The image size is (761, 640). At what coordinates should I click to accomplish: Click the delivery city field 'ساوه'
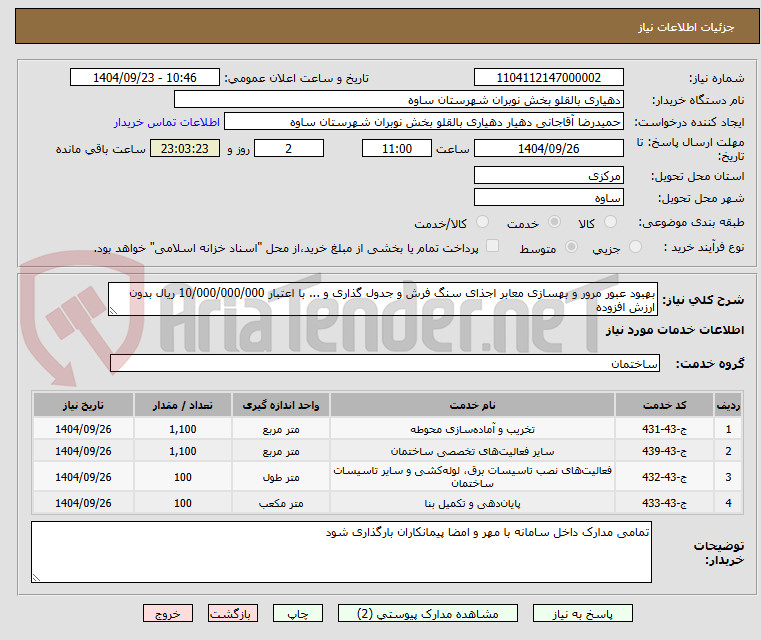[x=548, y=197]
